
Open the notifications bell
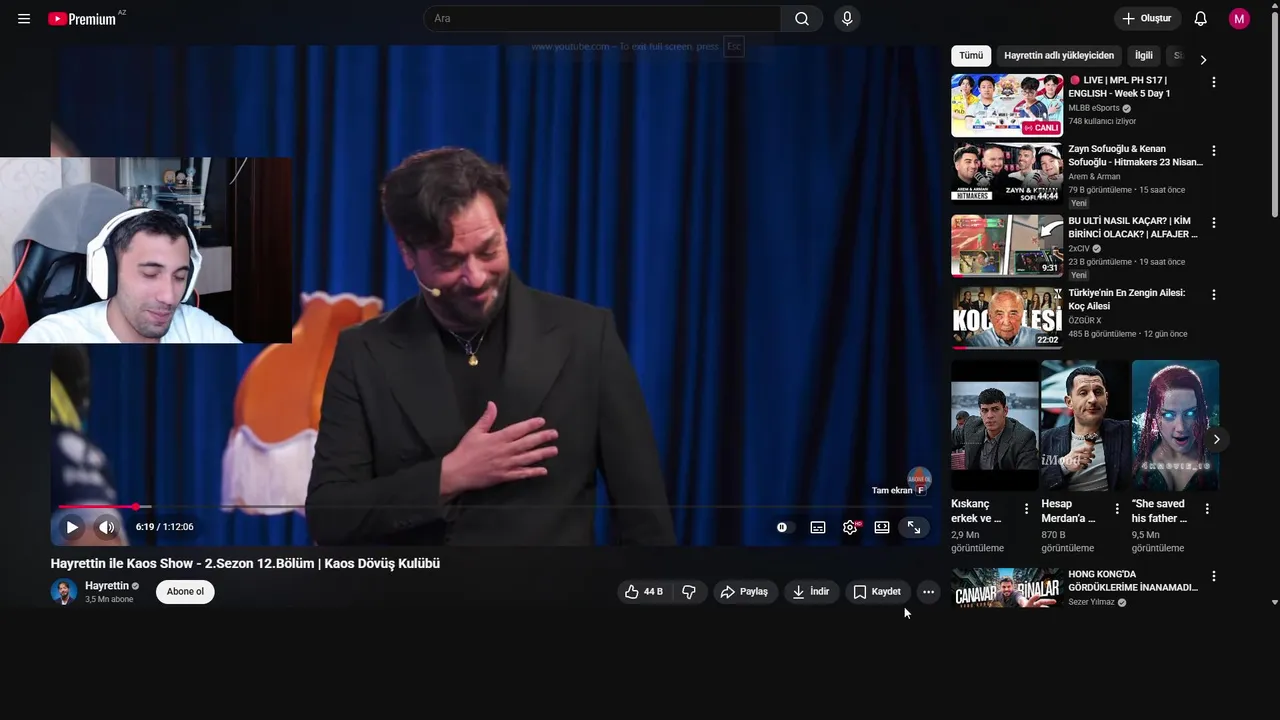1201,19
